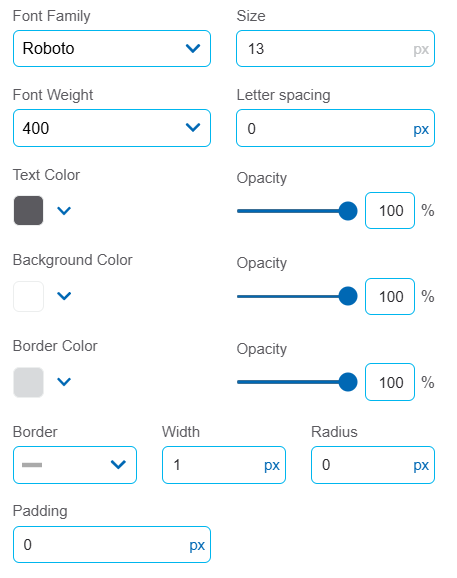This screenshot has height=578, width=457.
Task: Focus the Padding input field
Action: [112, 544]
